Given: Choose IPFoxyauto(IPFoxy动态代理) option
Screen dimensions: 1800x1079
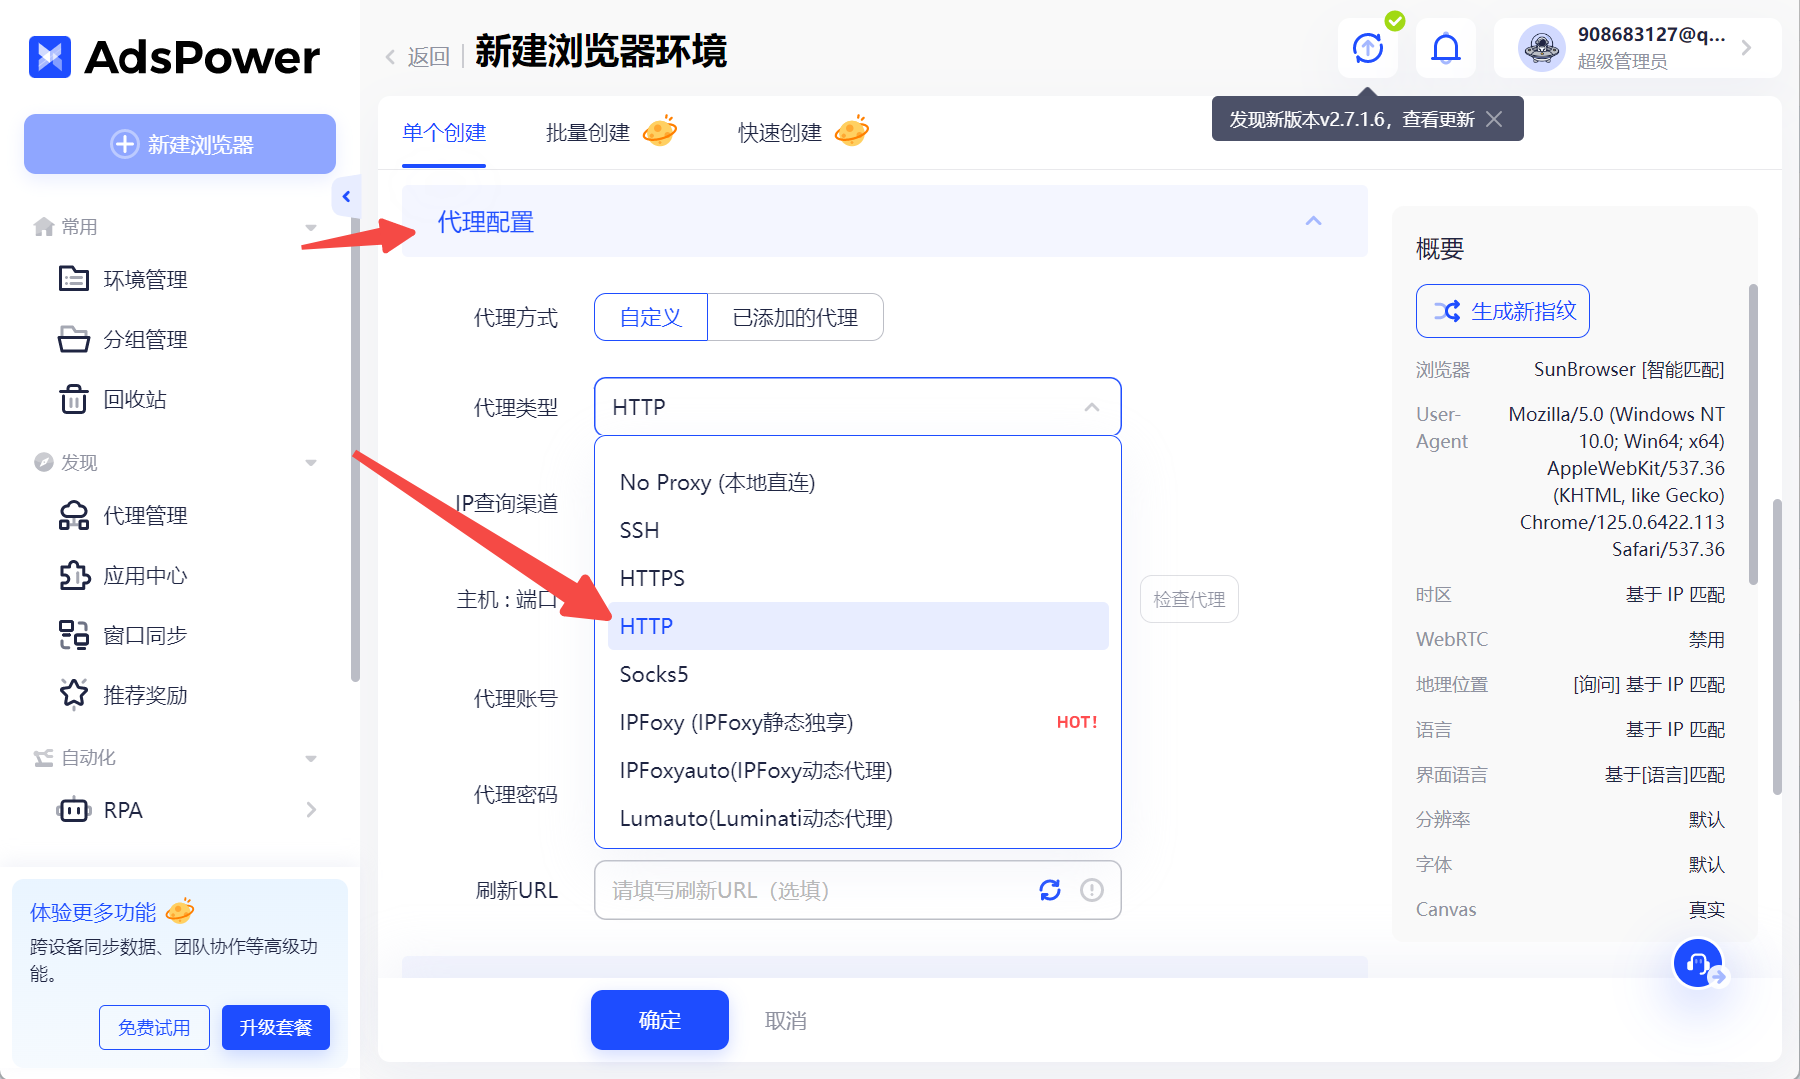Looking at the screenshot, I should pos(858,770).
